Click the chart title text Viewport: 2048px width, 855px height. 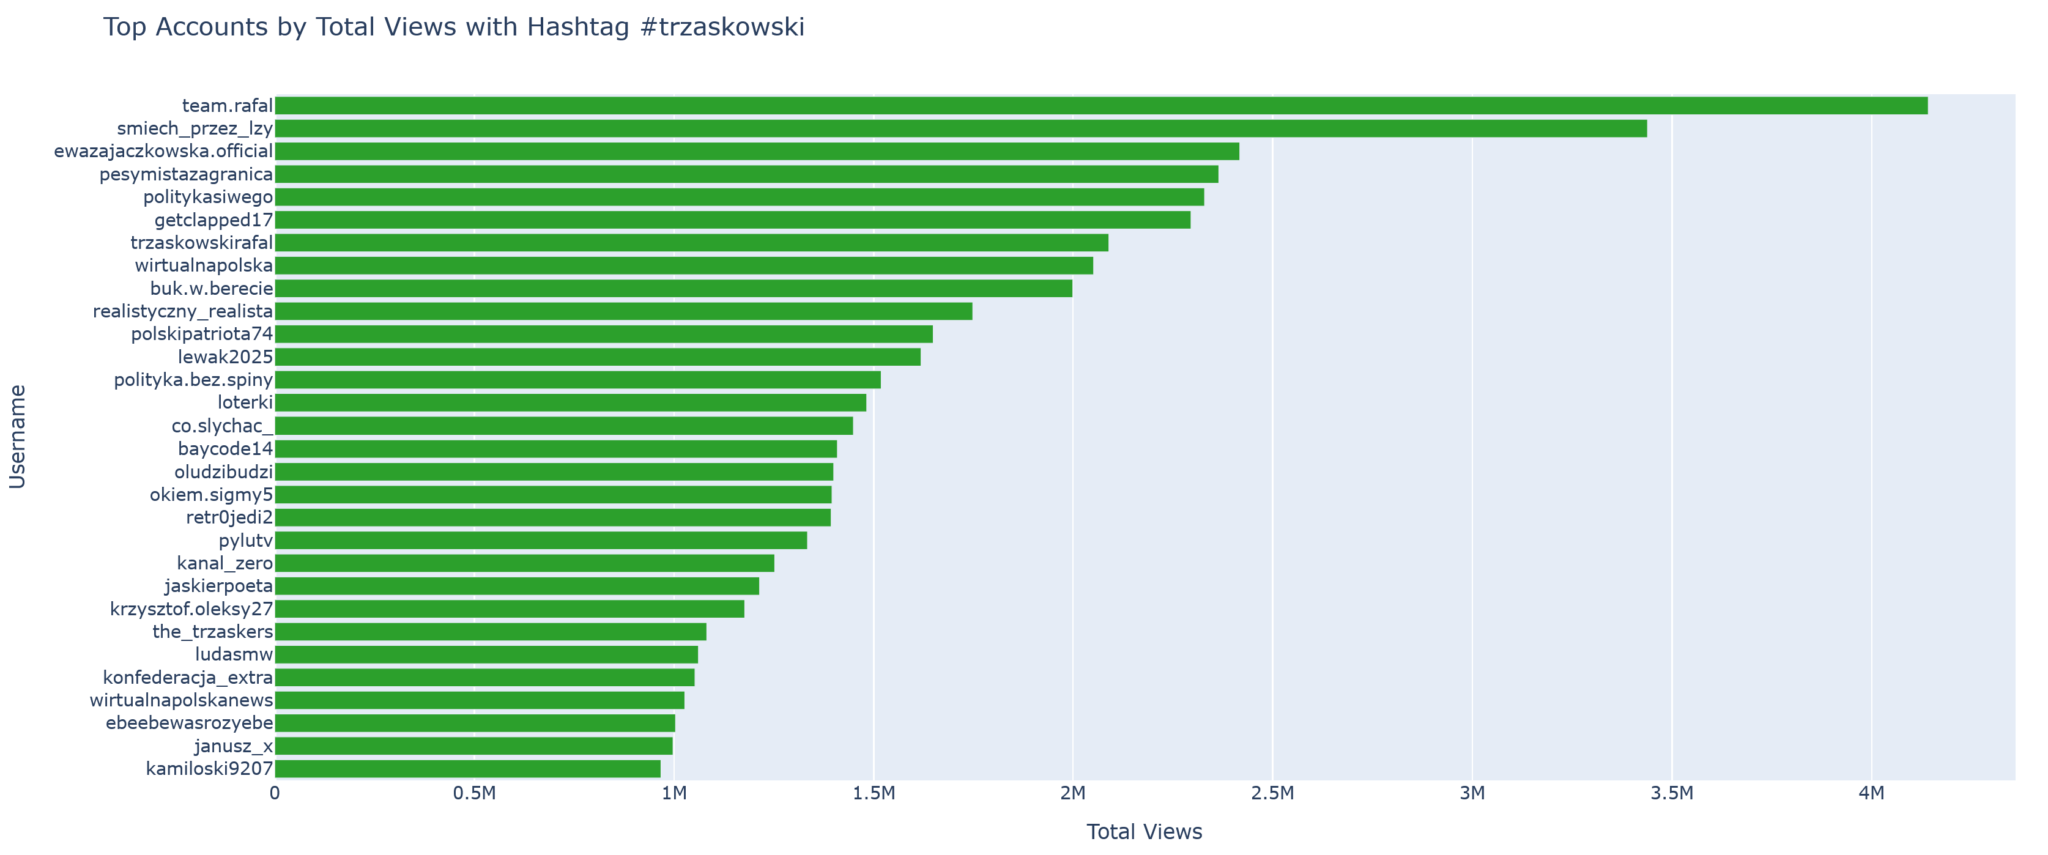(453, 27)
